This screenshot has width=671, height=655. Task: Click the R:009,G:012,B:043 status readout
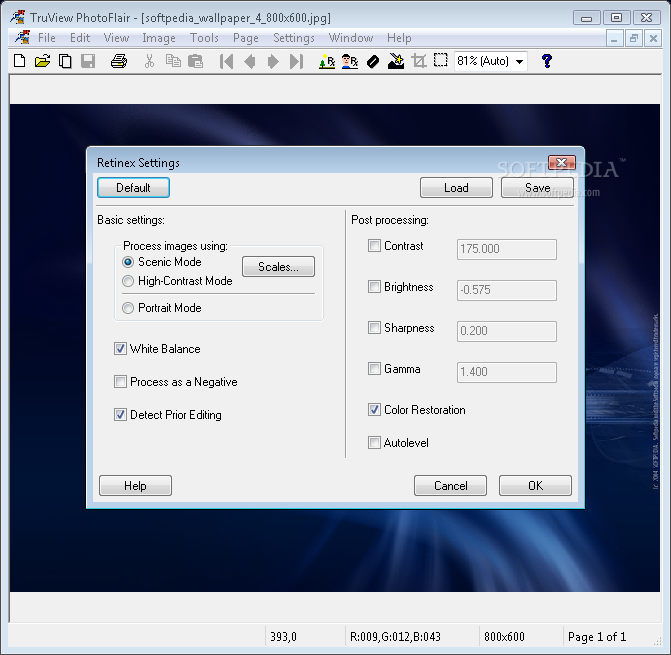[x=395, y=637]
